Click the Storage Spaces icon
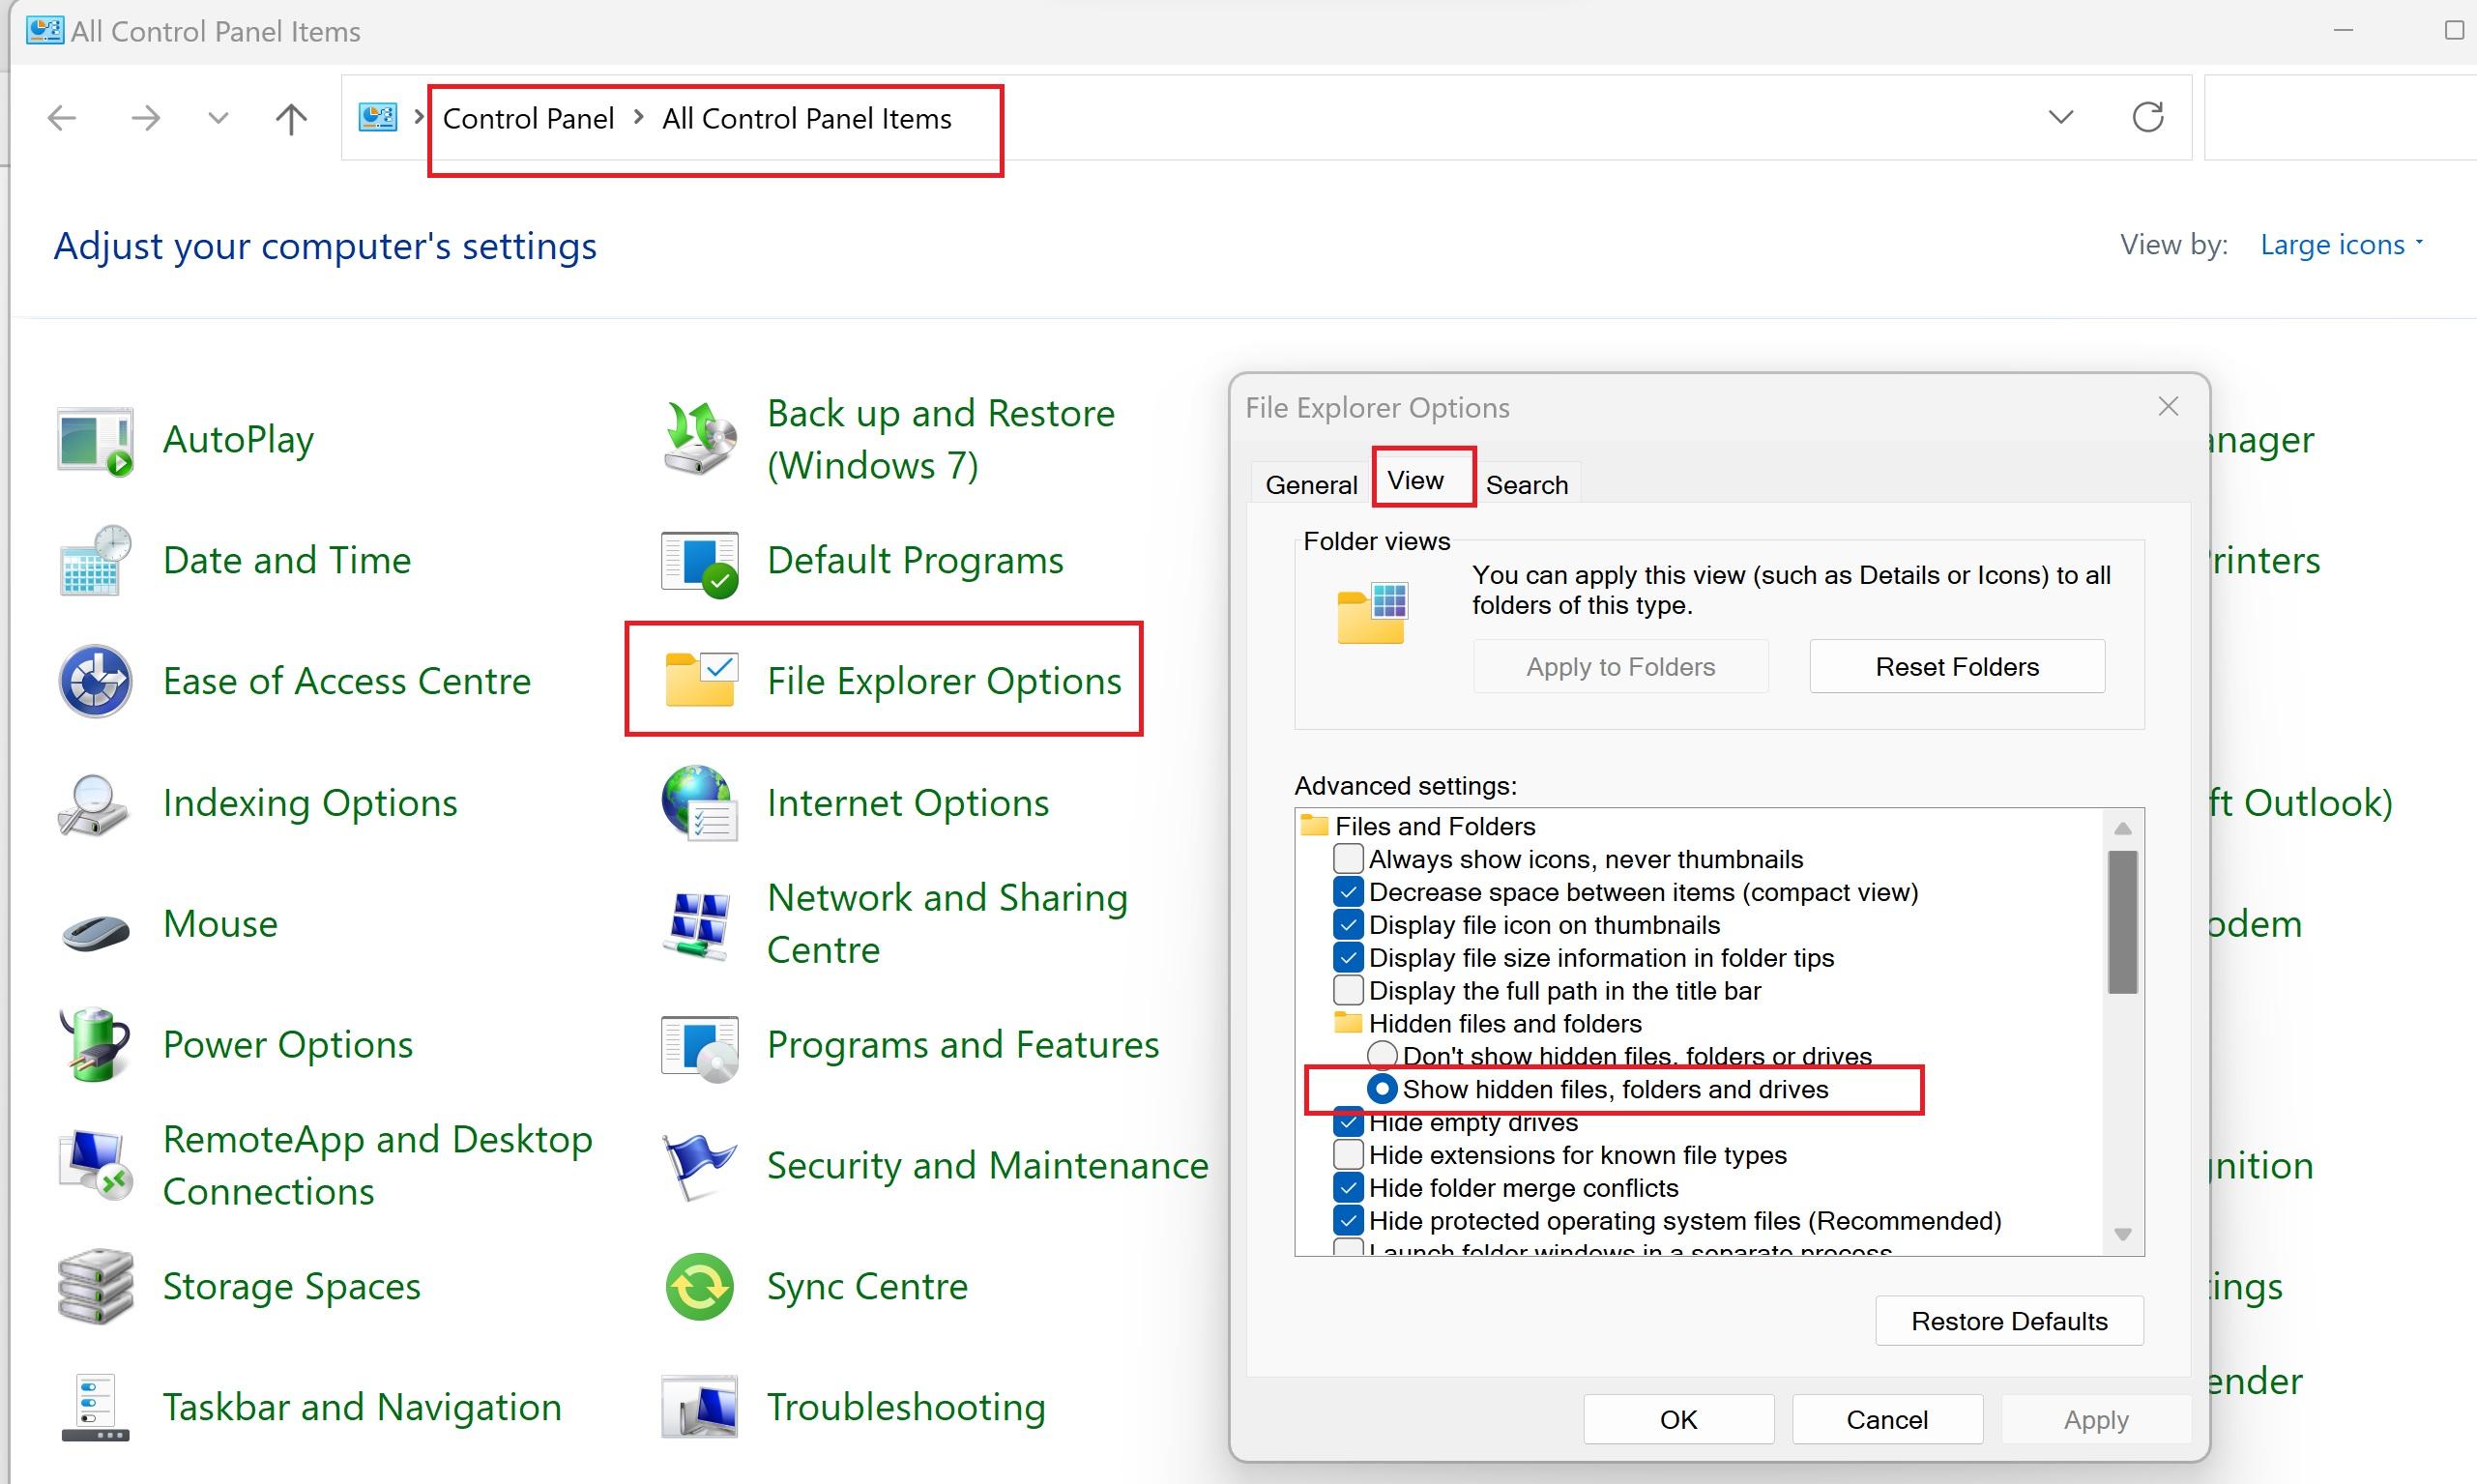This screenshot has width=2477, height=1484. (x=95, y=1286)
